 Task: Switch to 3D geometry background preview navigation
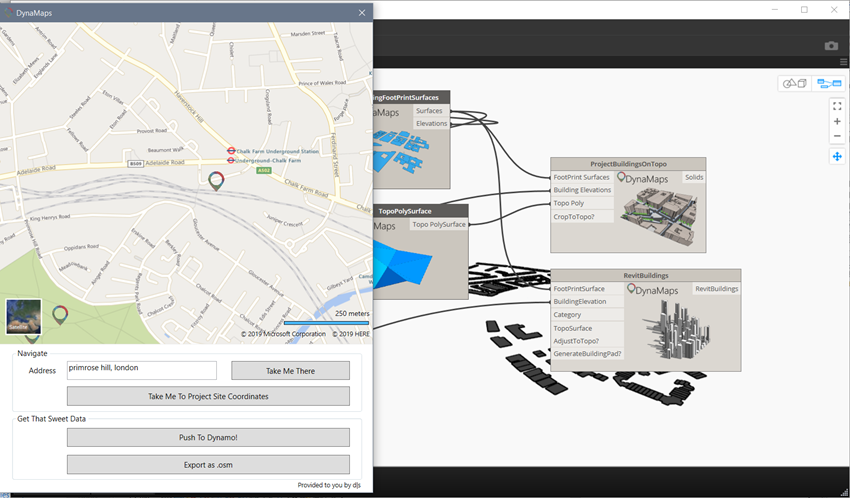pyautogui.click(x=795, y=83)
